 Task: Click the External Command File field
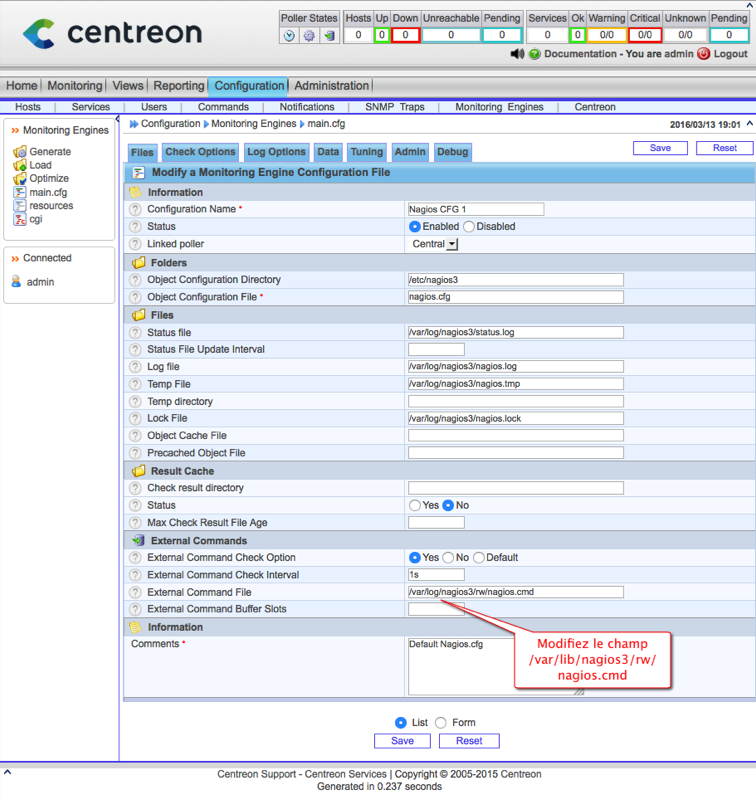(515, 592)
